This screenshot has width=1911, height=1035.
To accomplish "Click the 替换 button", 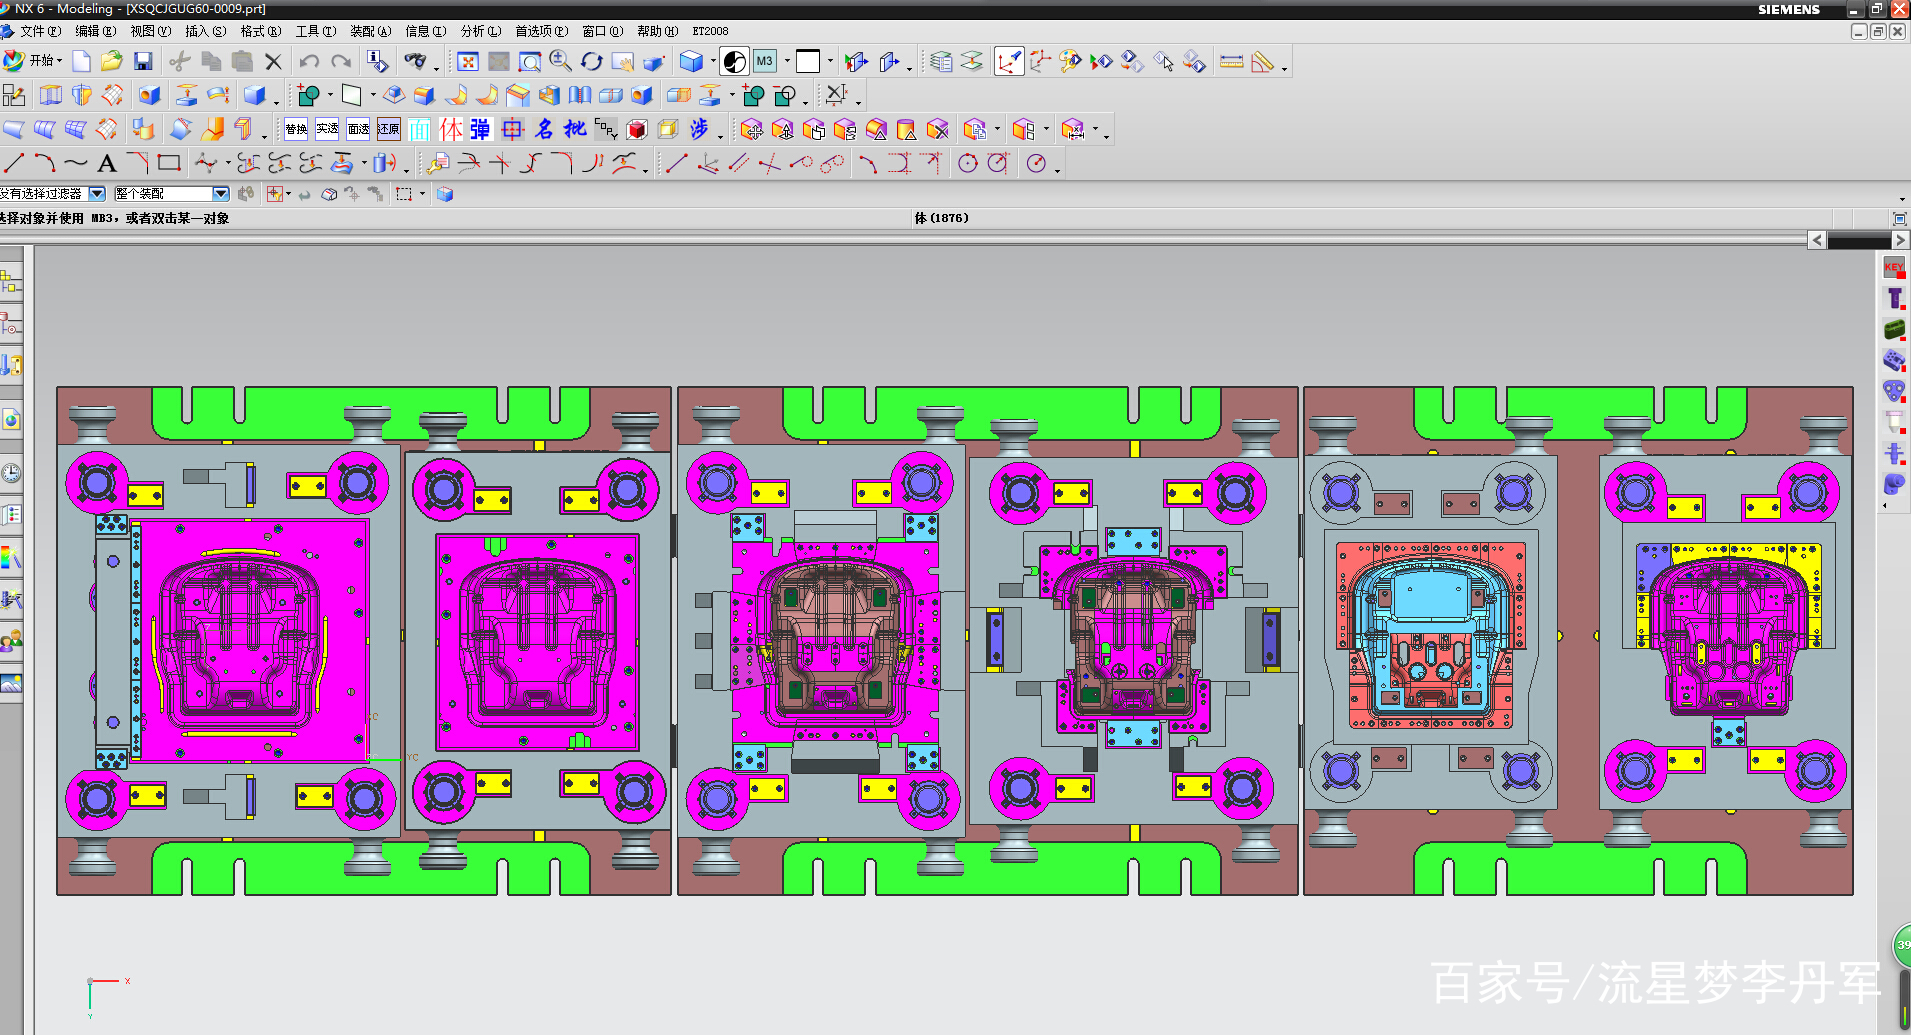I will click(x=296, y=129).
